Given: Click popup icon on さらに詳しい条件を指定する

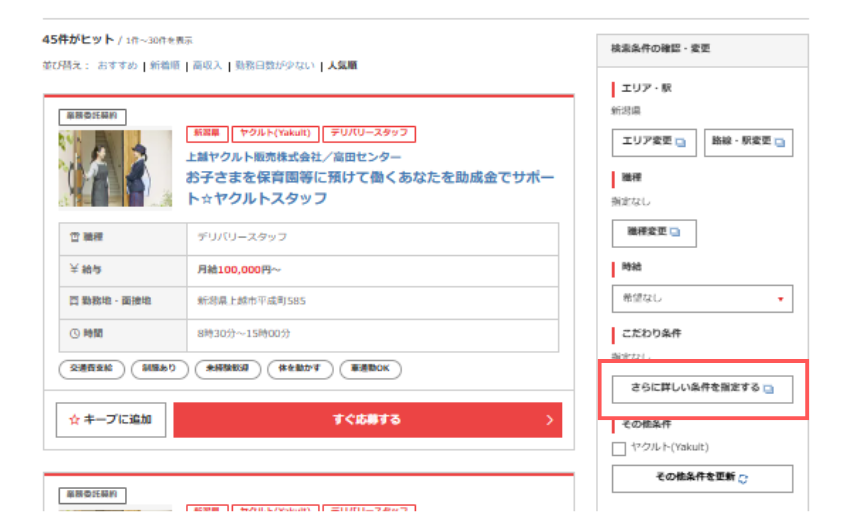Looking at the screenshot, I should pos(767,389).
